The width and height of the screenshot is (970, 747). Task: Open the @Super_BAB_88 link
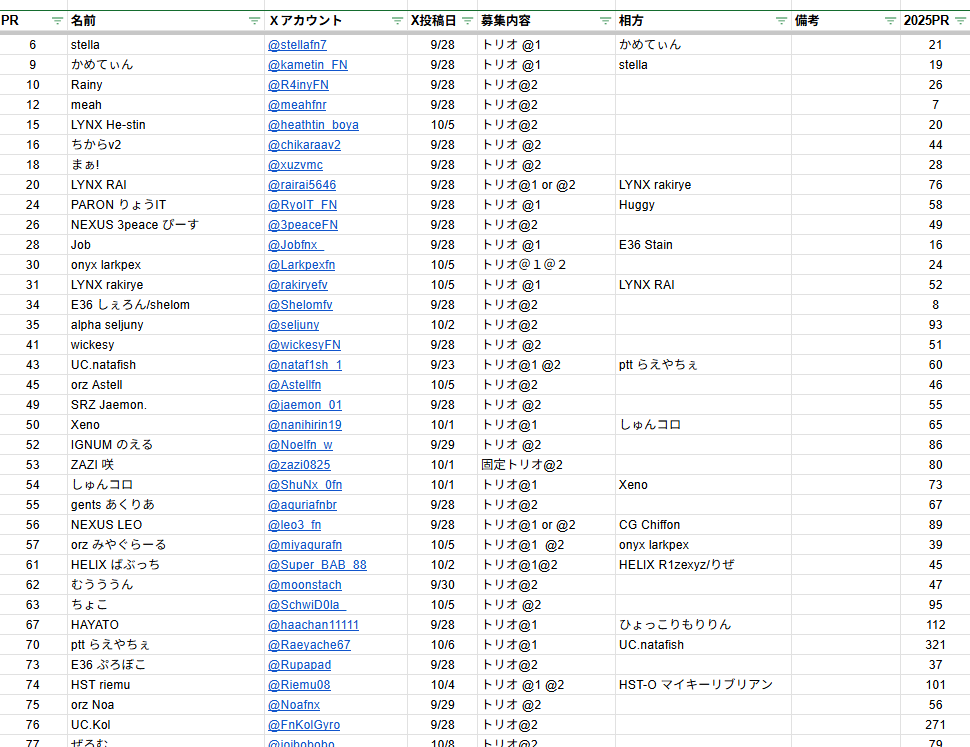click(x=317, y=565)
